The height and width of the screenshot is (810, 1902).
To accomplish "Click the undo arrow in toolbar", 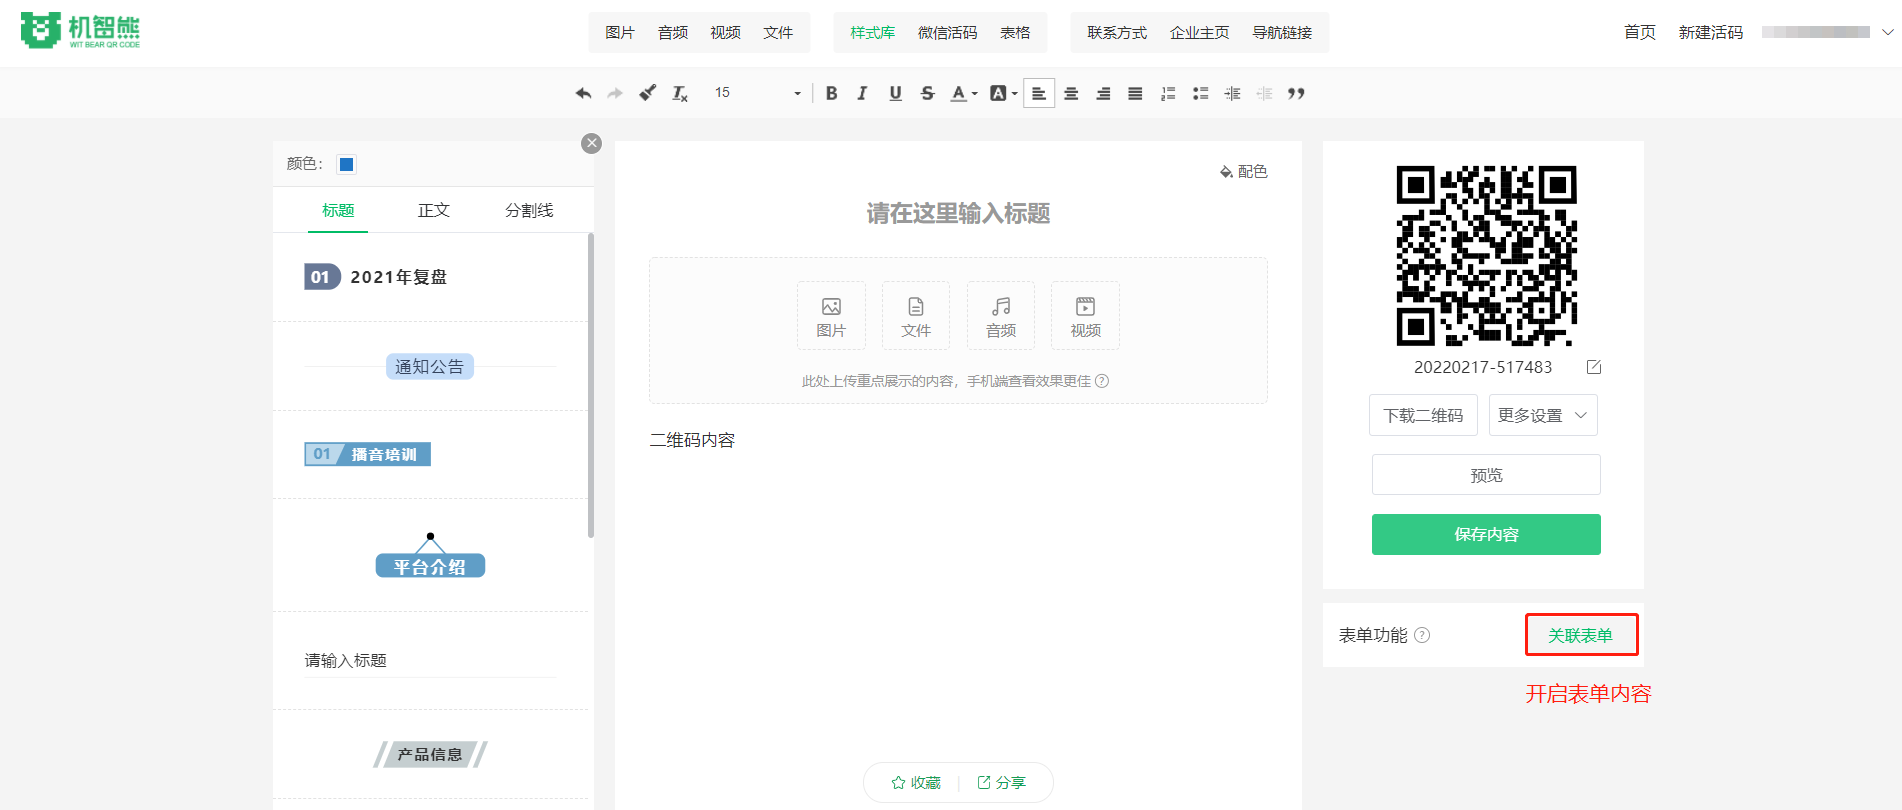I will 583,93.
